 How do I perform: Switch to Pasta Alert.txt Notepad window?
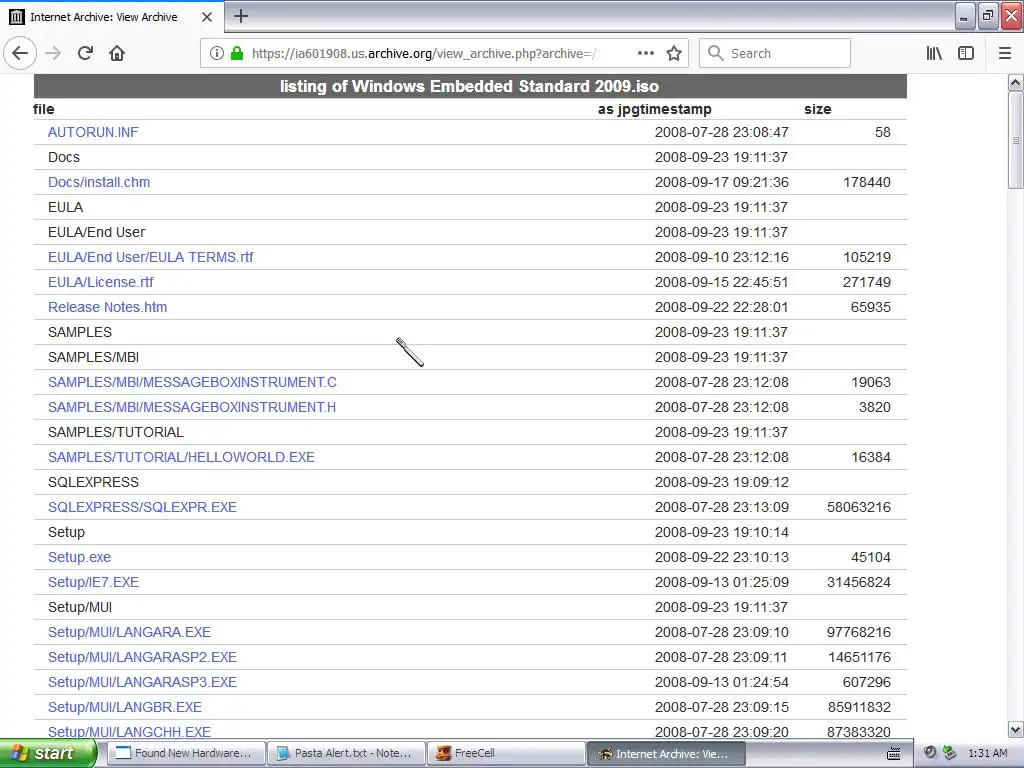click(346, 753)
